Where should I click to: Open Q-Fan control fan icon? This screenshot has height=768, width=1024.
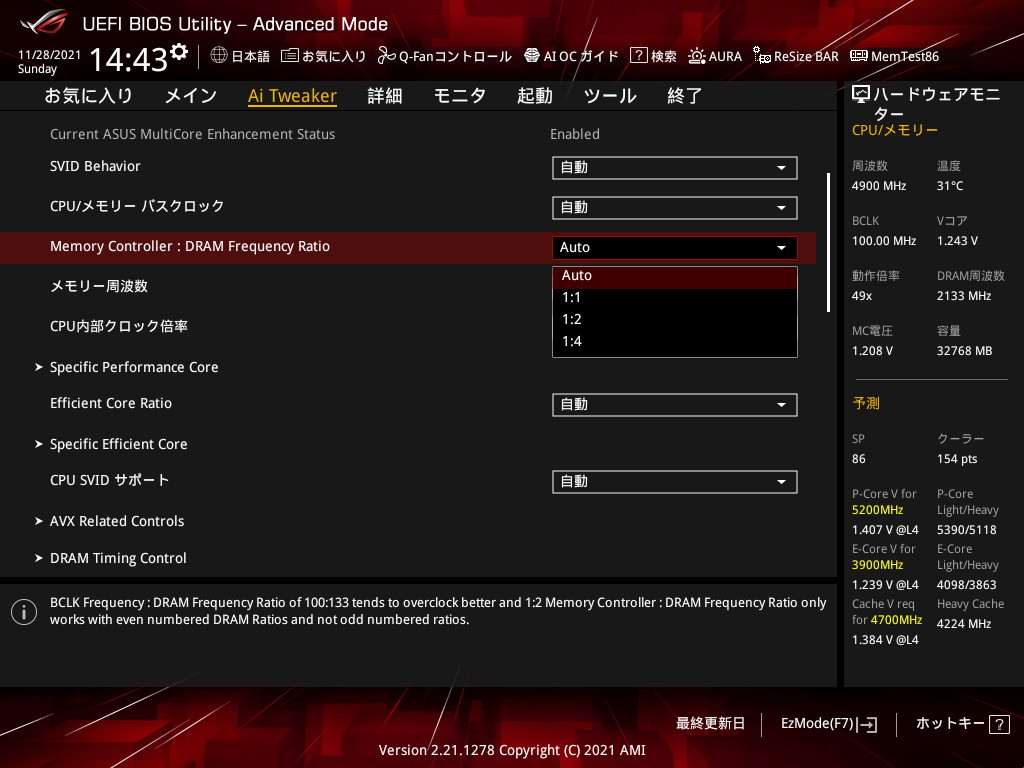pos(386,56)
